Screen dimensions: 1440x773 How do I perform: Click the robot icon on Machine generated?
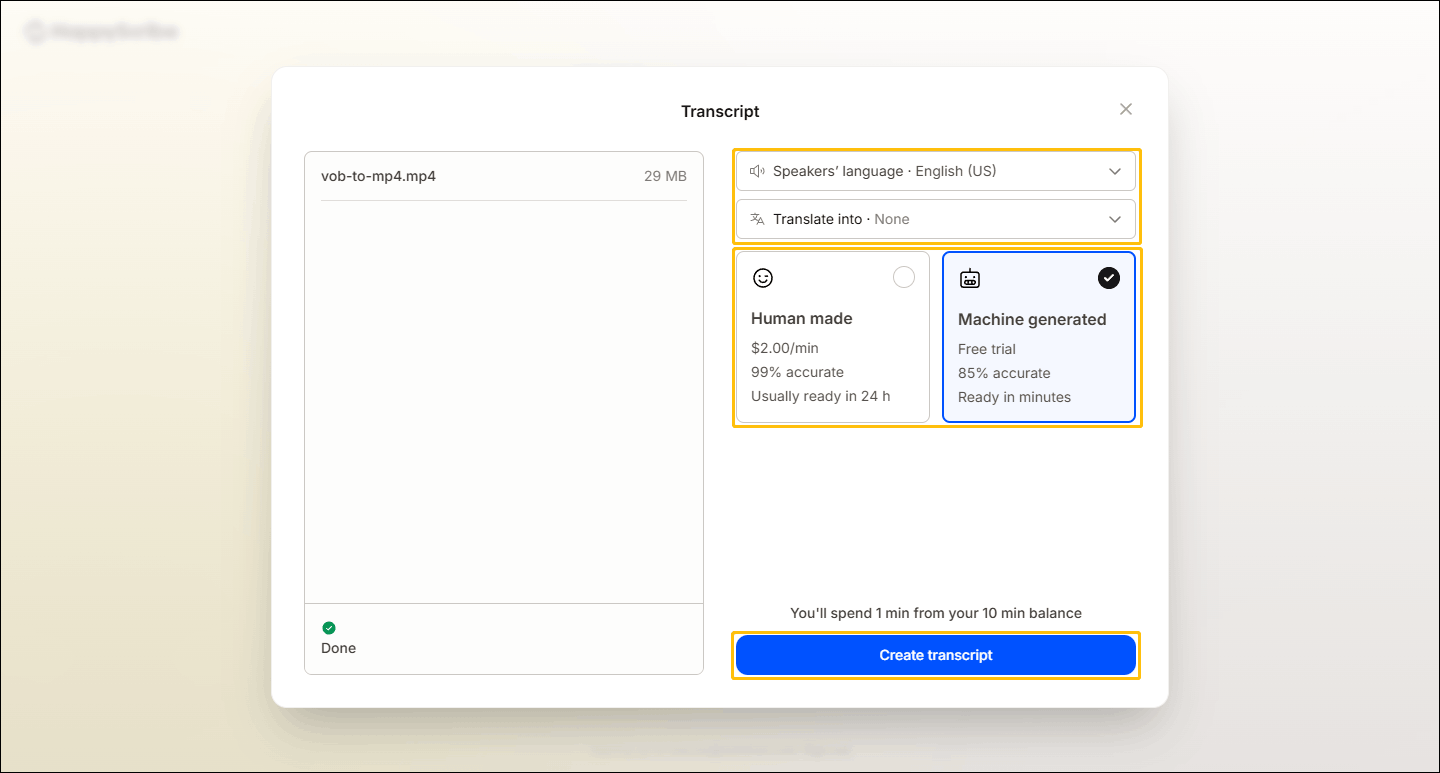[970, 279]
